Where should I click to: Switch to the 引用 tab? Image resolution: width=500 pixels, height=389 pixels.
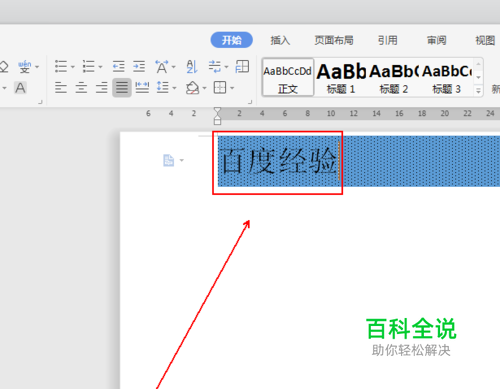388,40
